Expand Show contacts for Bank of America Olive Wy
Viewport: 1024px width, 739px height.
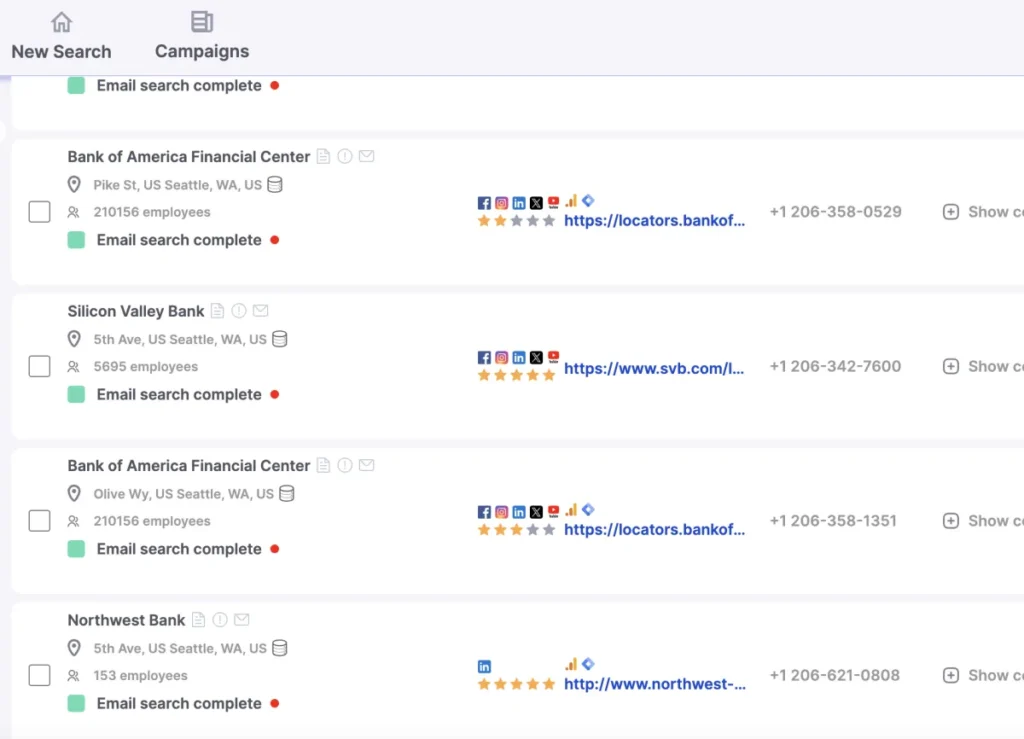pyautogui.click(x=983, y=521)
